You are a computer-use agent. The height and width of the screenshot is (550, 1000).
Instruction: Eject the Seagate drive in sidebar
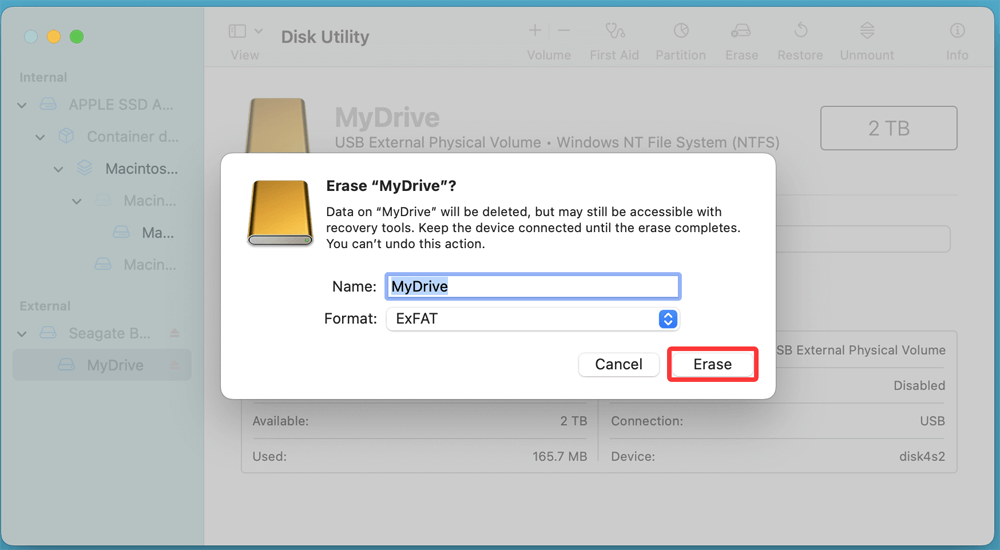click(x=175, y=333)
